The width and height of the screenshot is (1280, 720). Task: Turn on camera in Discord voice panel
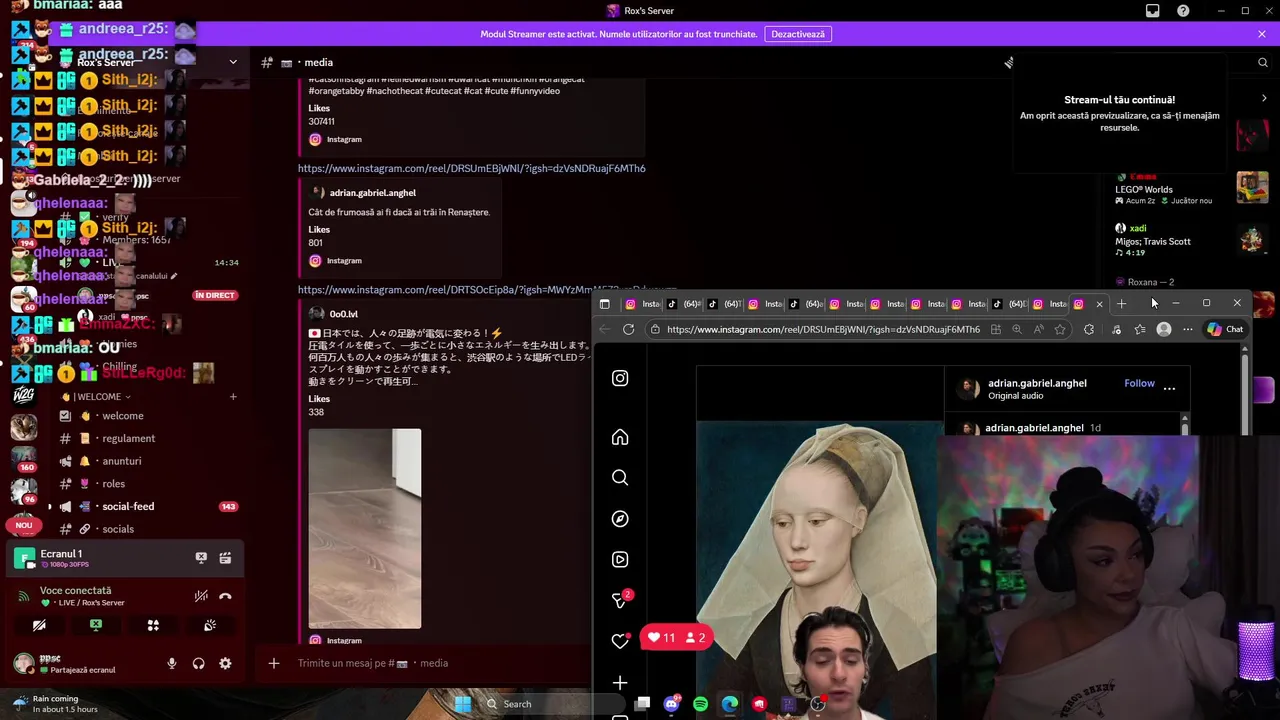coord(39,625)
